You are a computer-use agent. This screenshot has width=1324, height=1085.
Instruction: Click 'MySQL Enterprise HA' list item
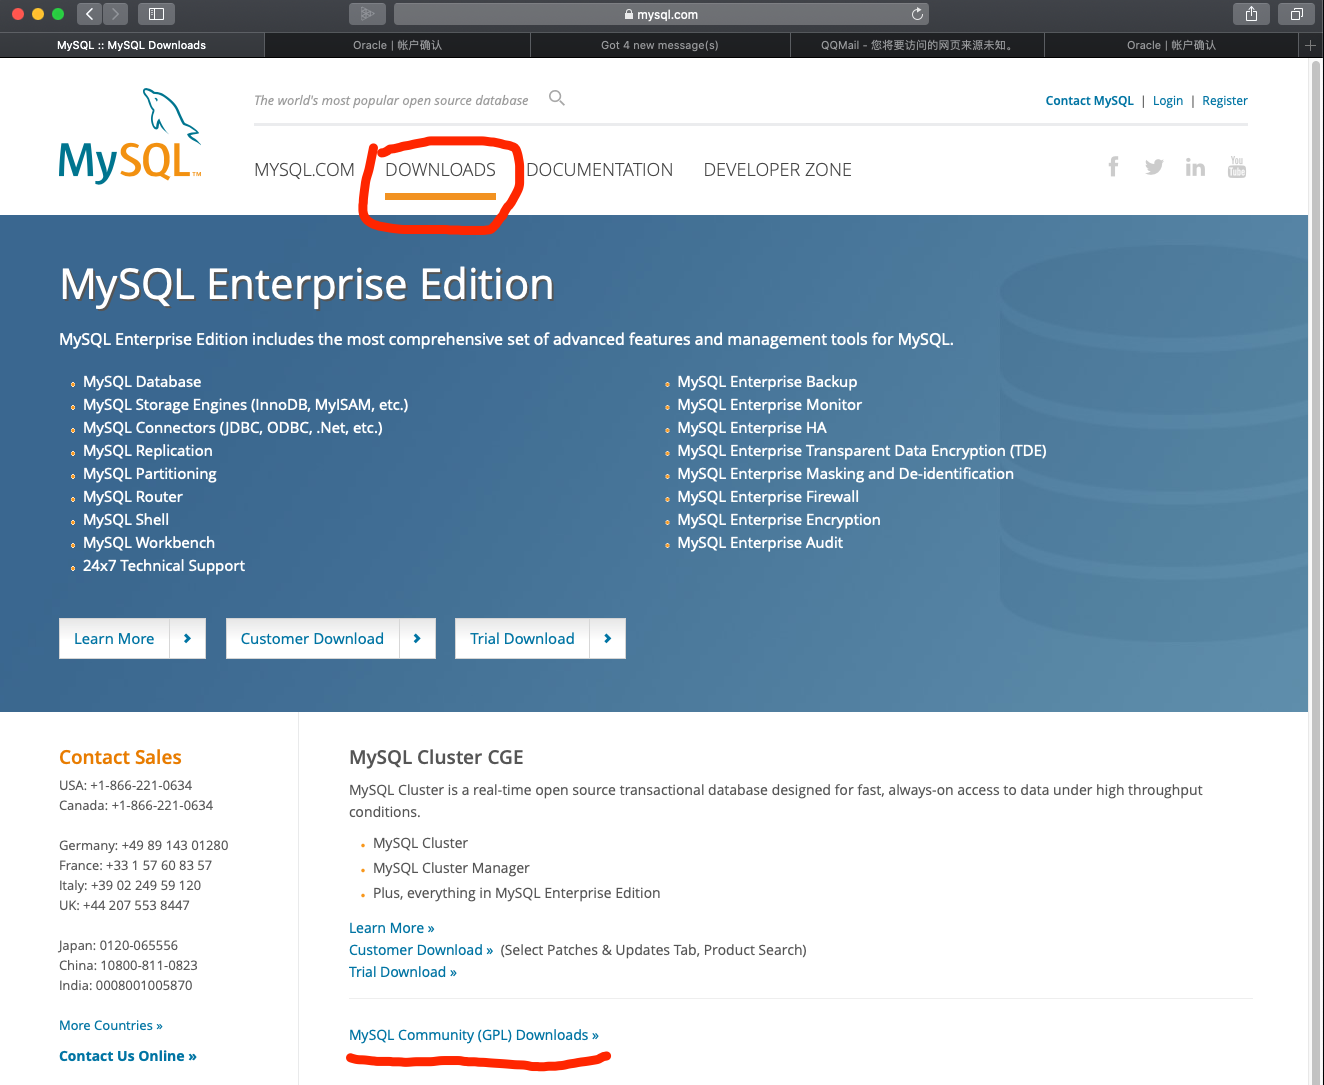pyautogui.click(x=752, y=428)
